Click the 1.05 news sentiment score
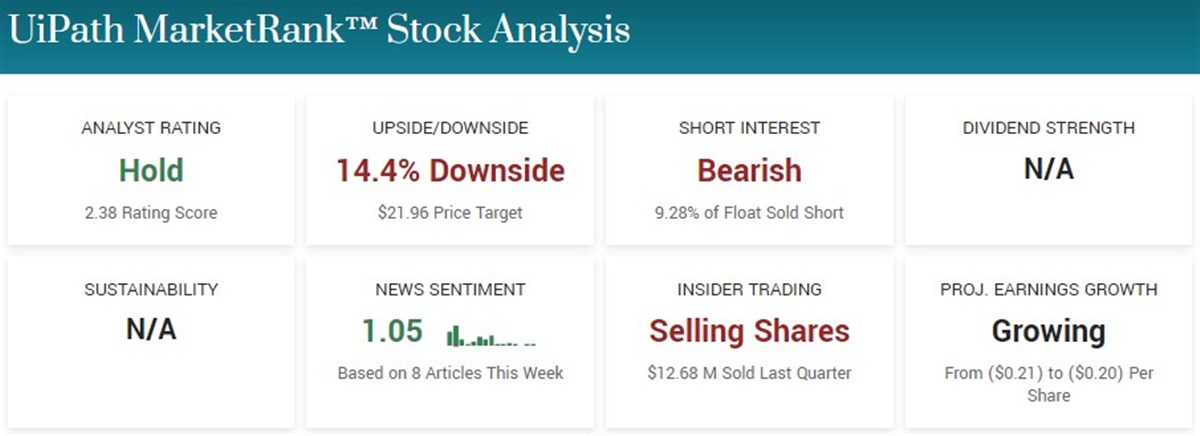1200x436 pixels. (392, 331)
